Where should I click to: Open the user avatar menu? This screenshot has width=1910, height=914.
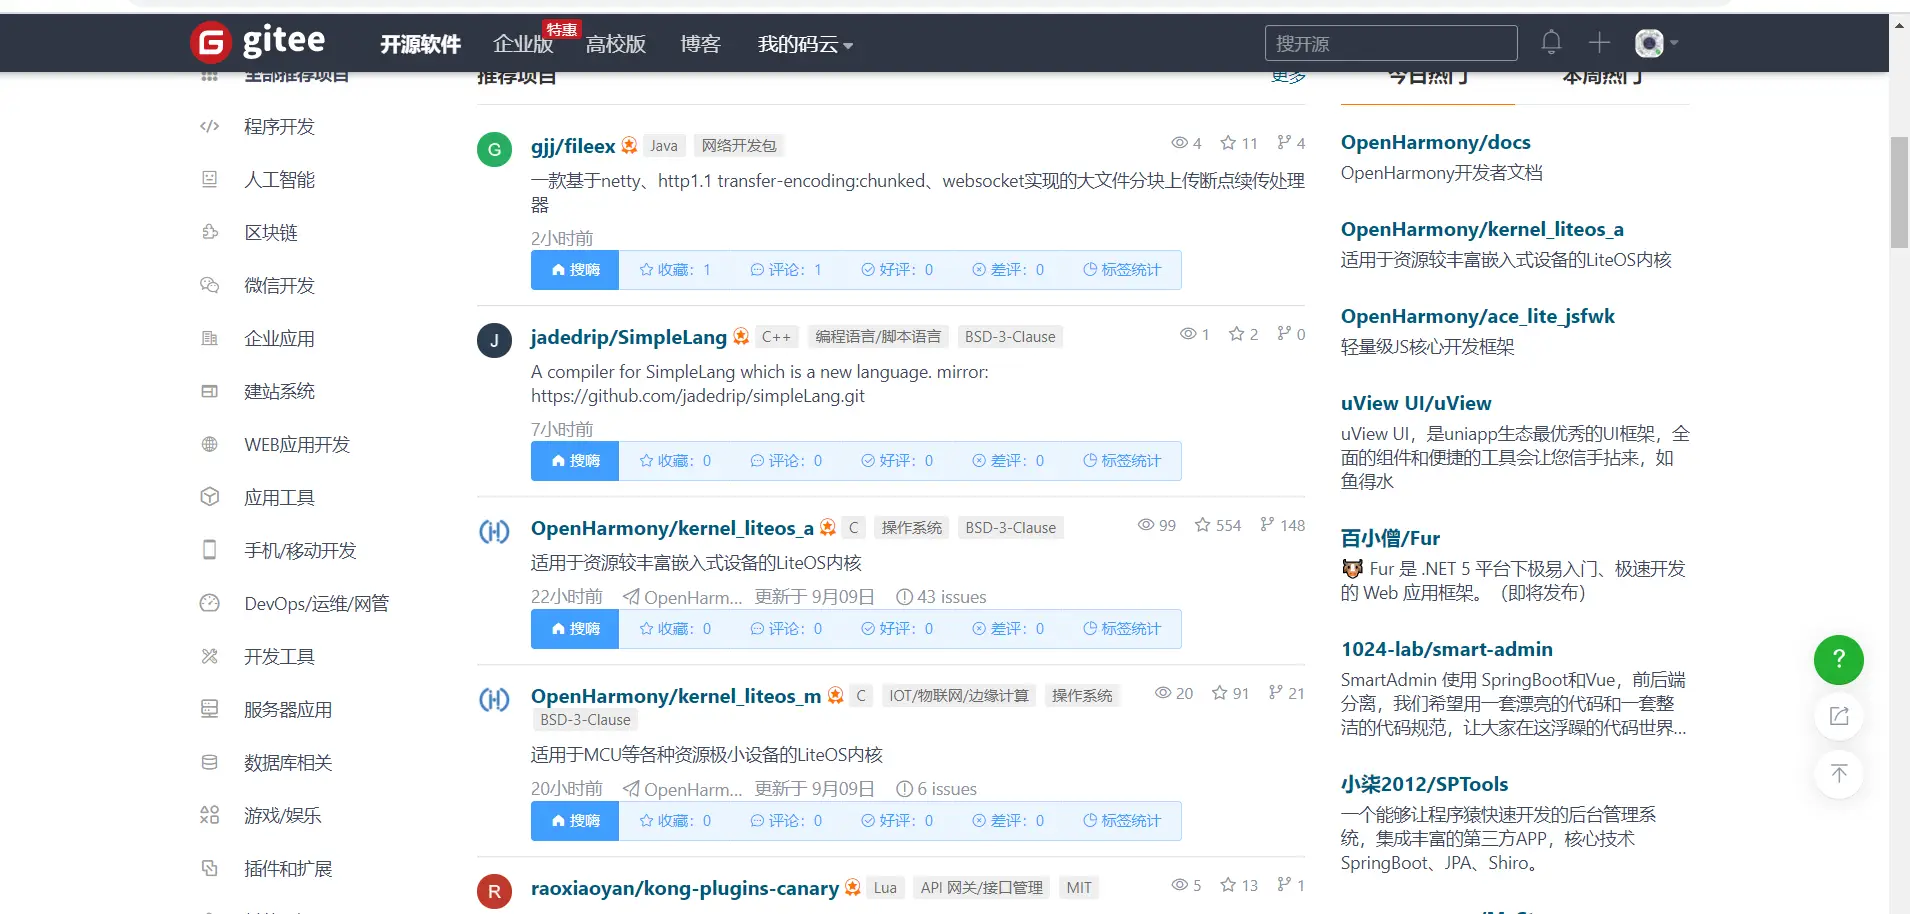pos(1656,43)
